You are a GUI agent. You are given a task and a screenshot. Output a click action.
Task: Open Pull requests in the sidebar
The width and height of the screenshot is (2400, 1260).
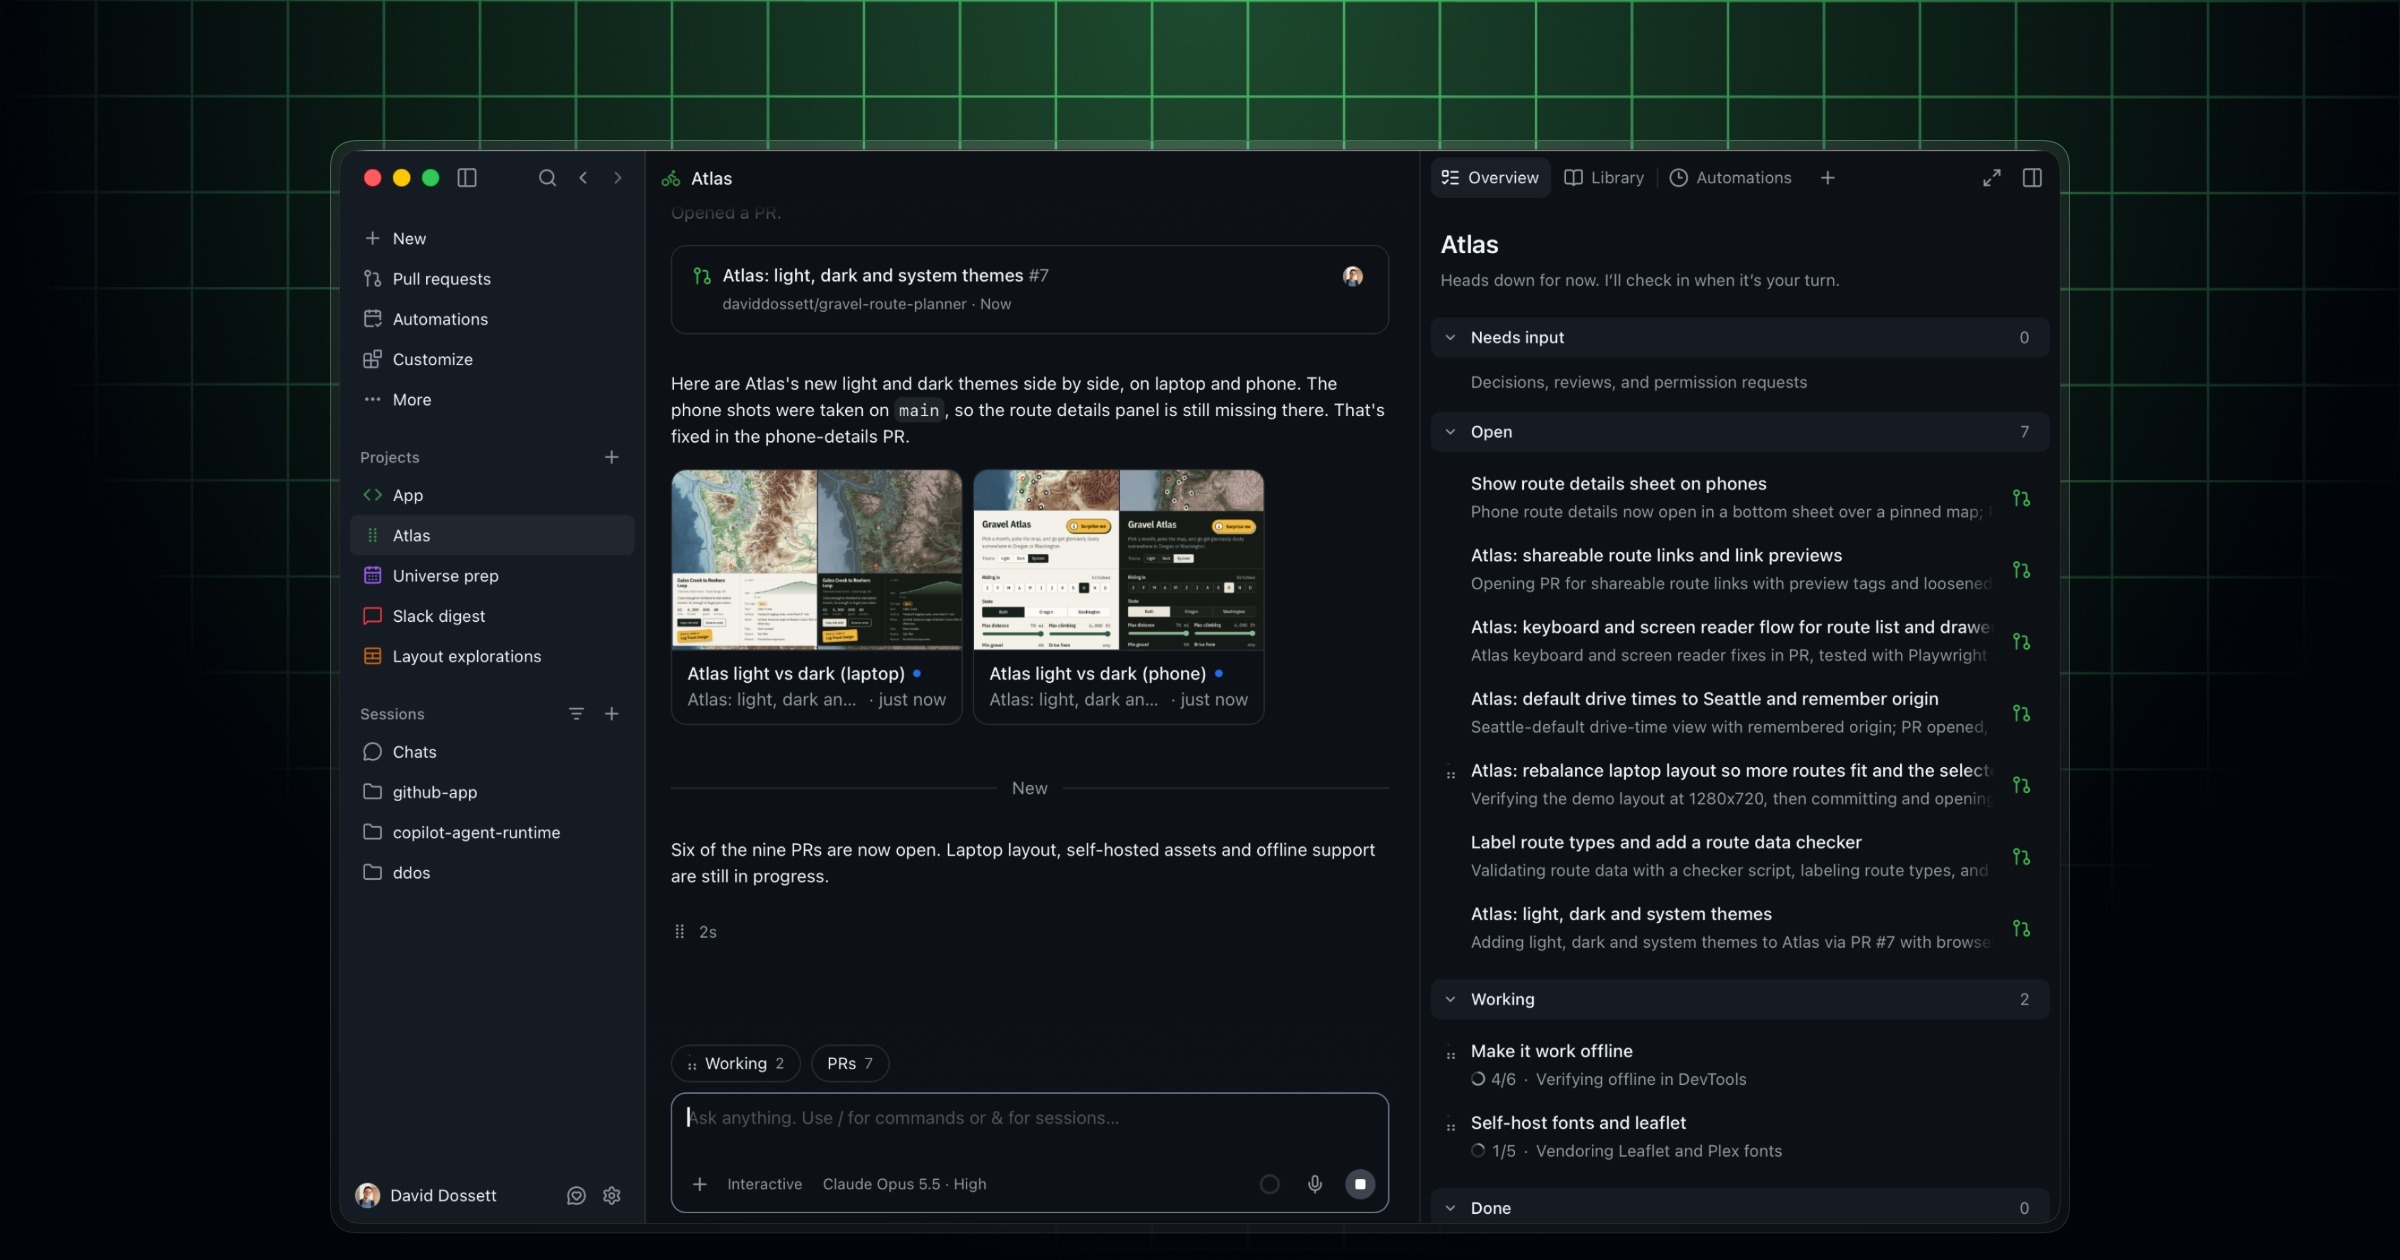[x=492, y=279]
